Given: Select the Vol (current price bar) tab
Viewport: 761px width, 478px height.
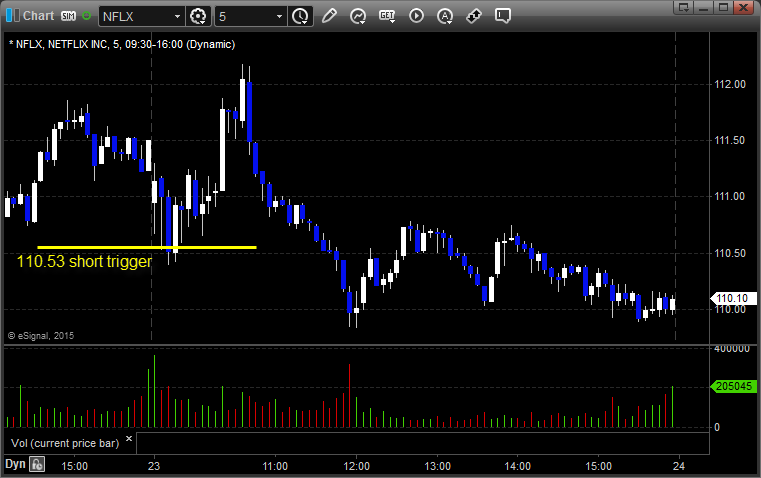Looking at the screenshot, I should (61, 442).
